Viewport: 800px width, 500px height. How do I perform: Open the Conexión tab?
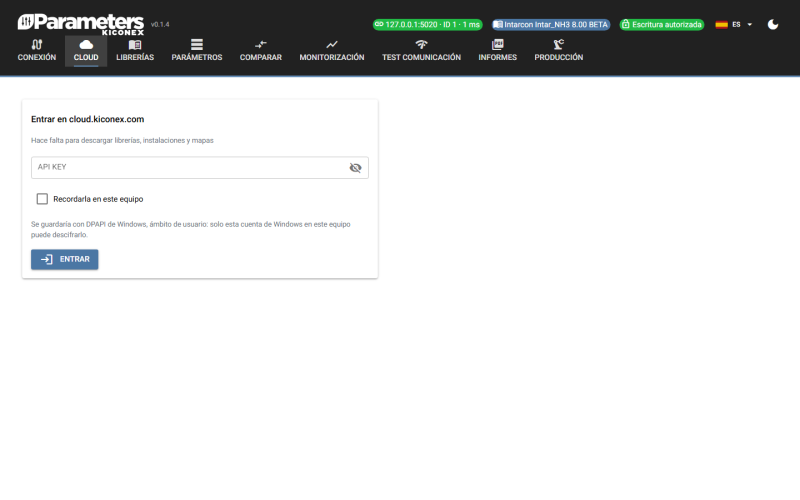point(37,51)
